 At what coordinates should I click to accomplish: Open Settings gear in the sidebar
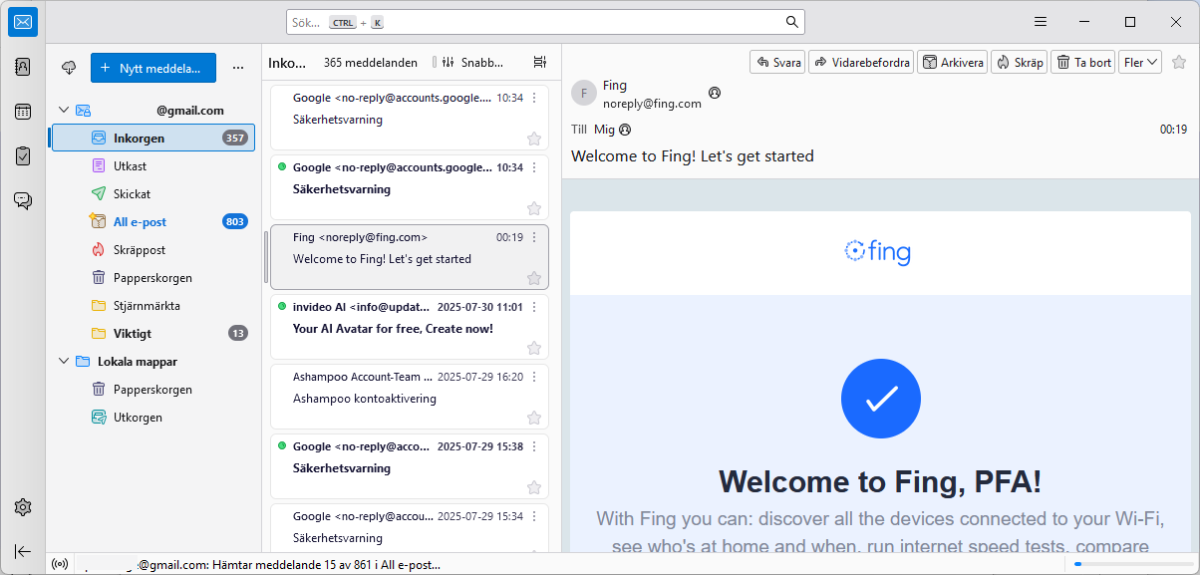pos(23,508)
